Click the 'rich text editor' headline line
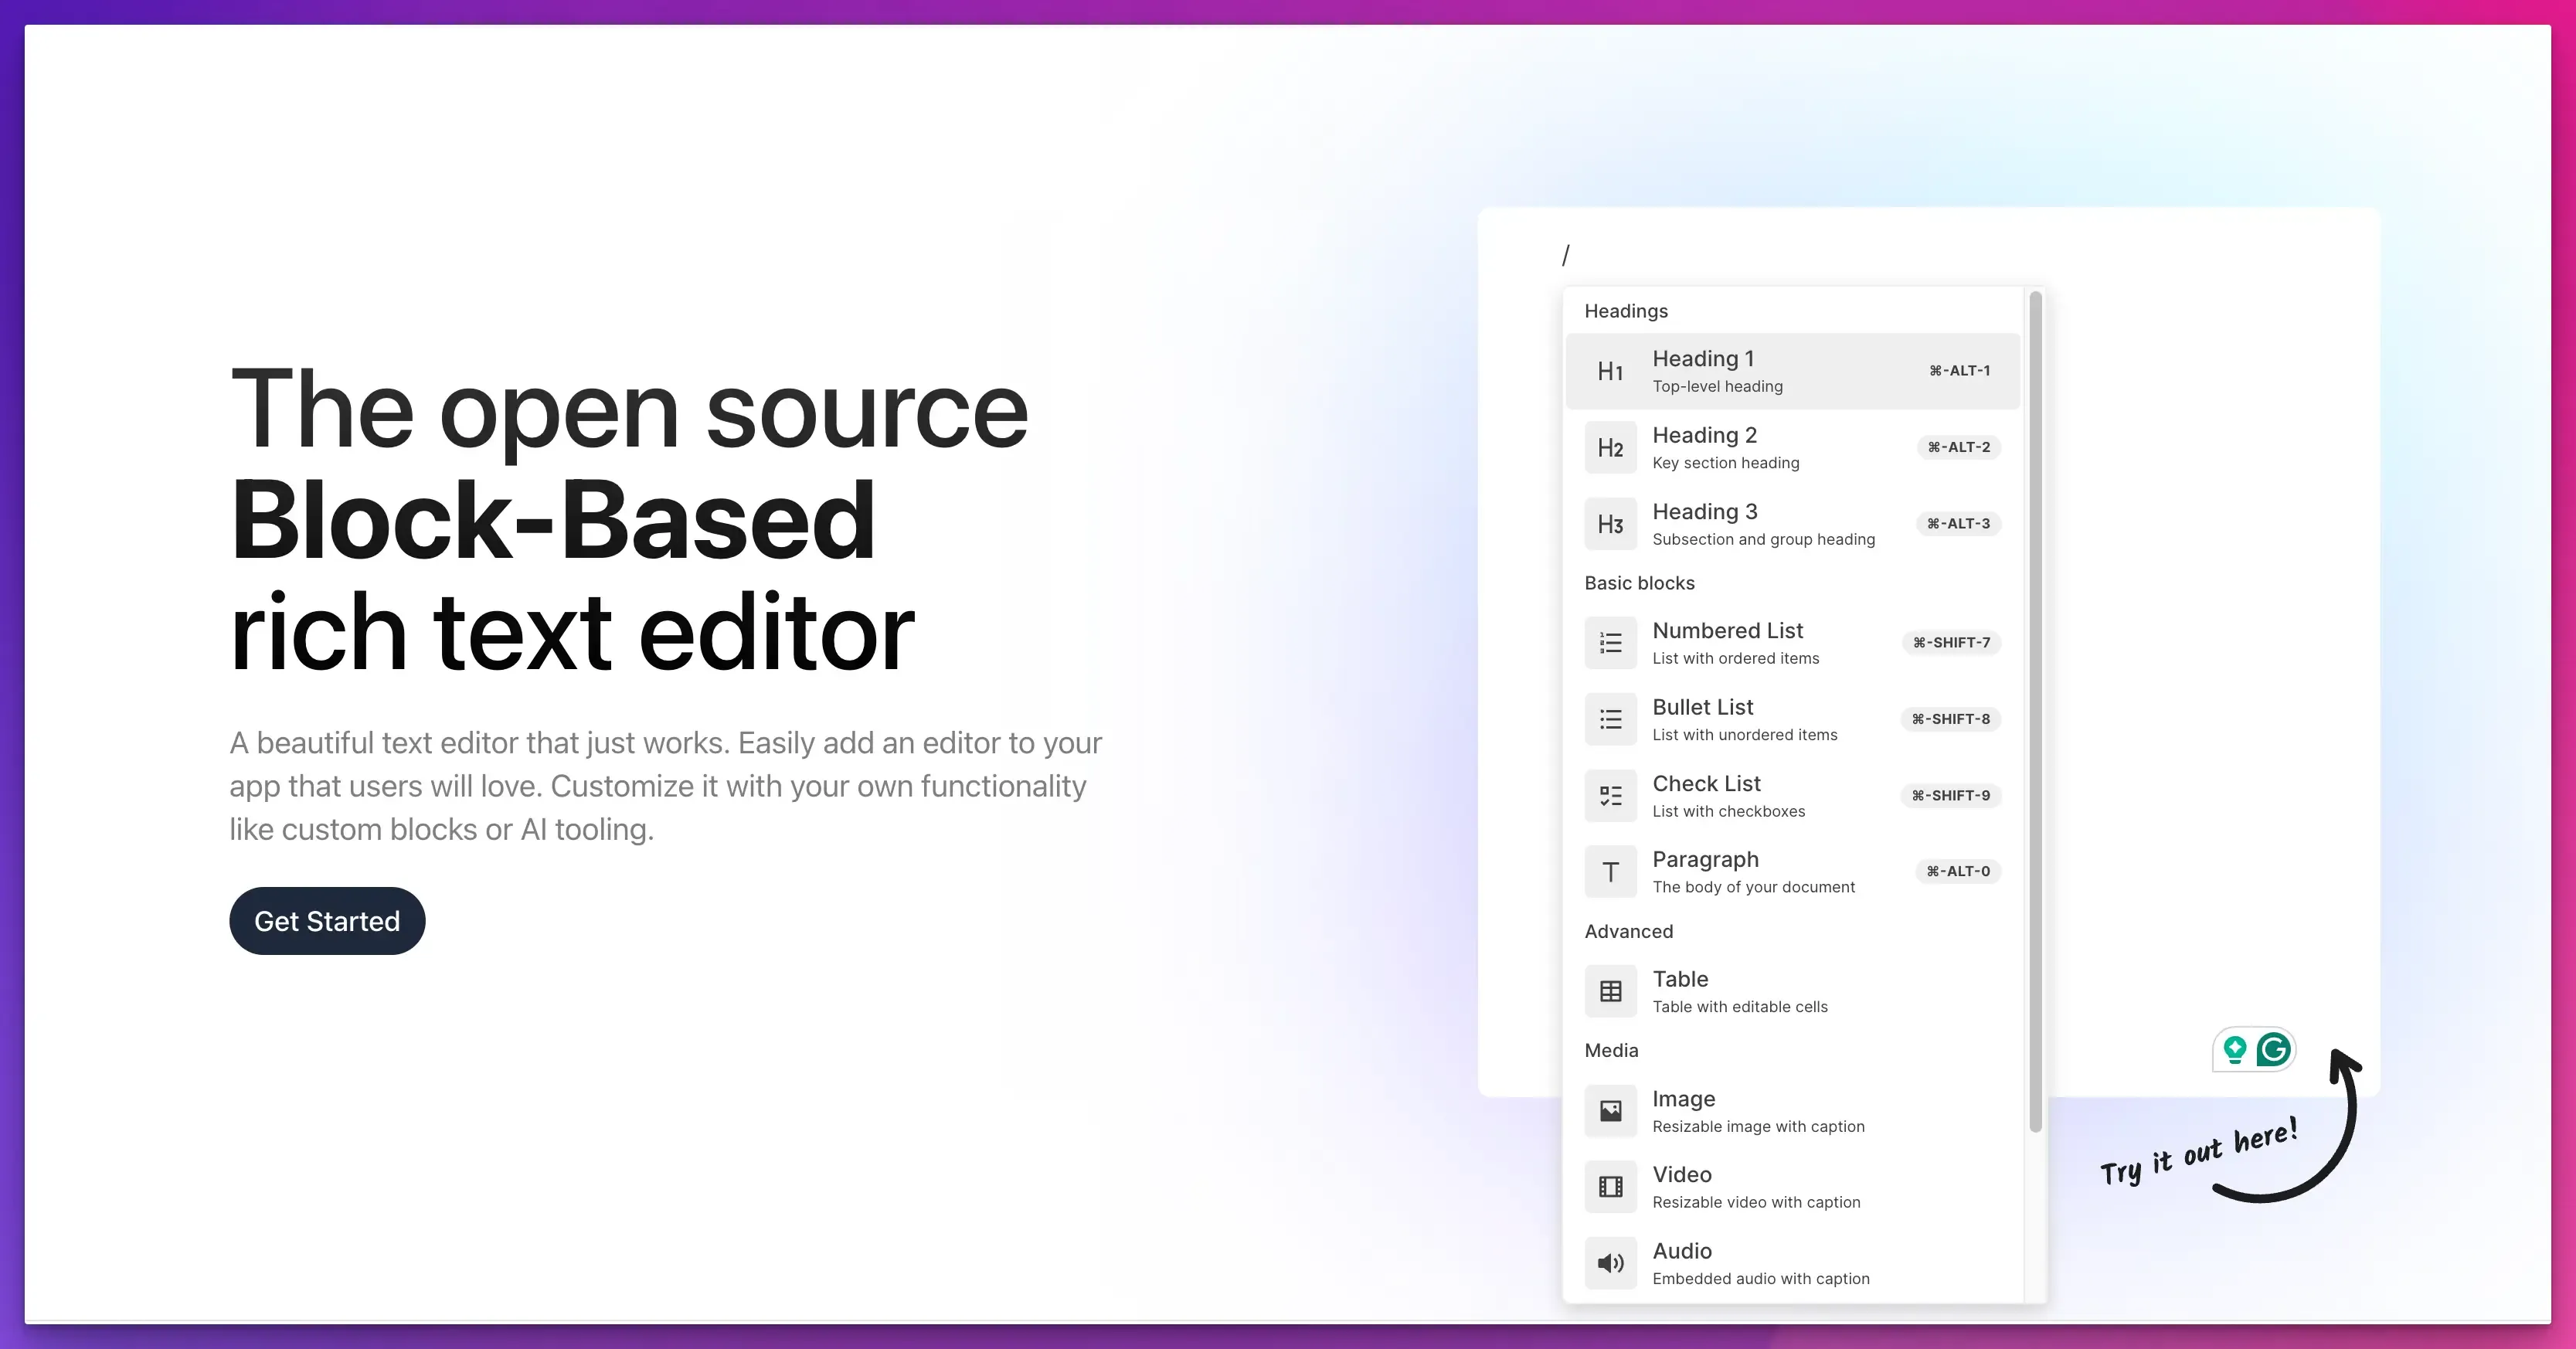The image size is (2576, 1349). coord(572,632)
